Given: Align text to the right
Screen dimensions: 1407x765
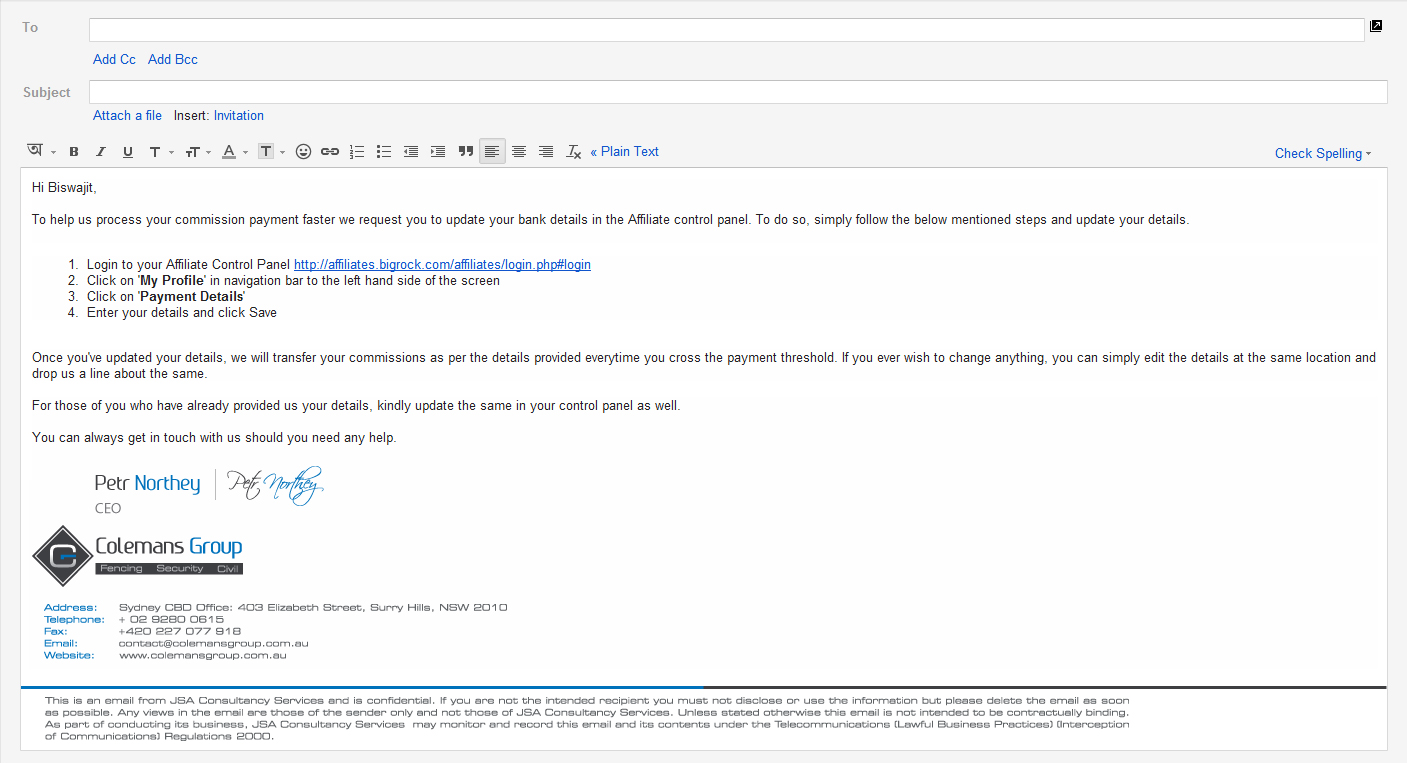Looking at the screenshot, I should pyautogui.click(x=546, y=152).
